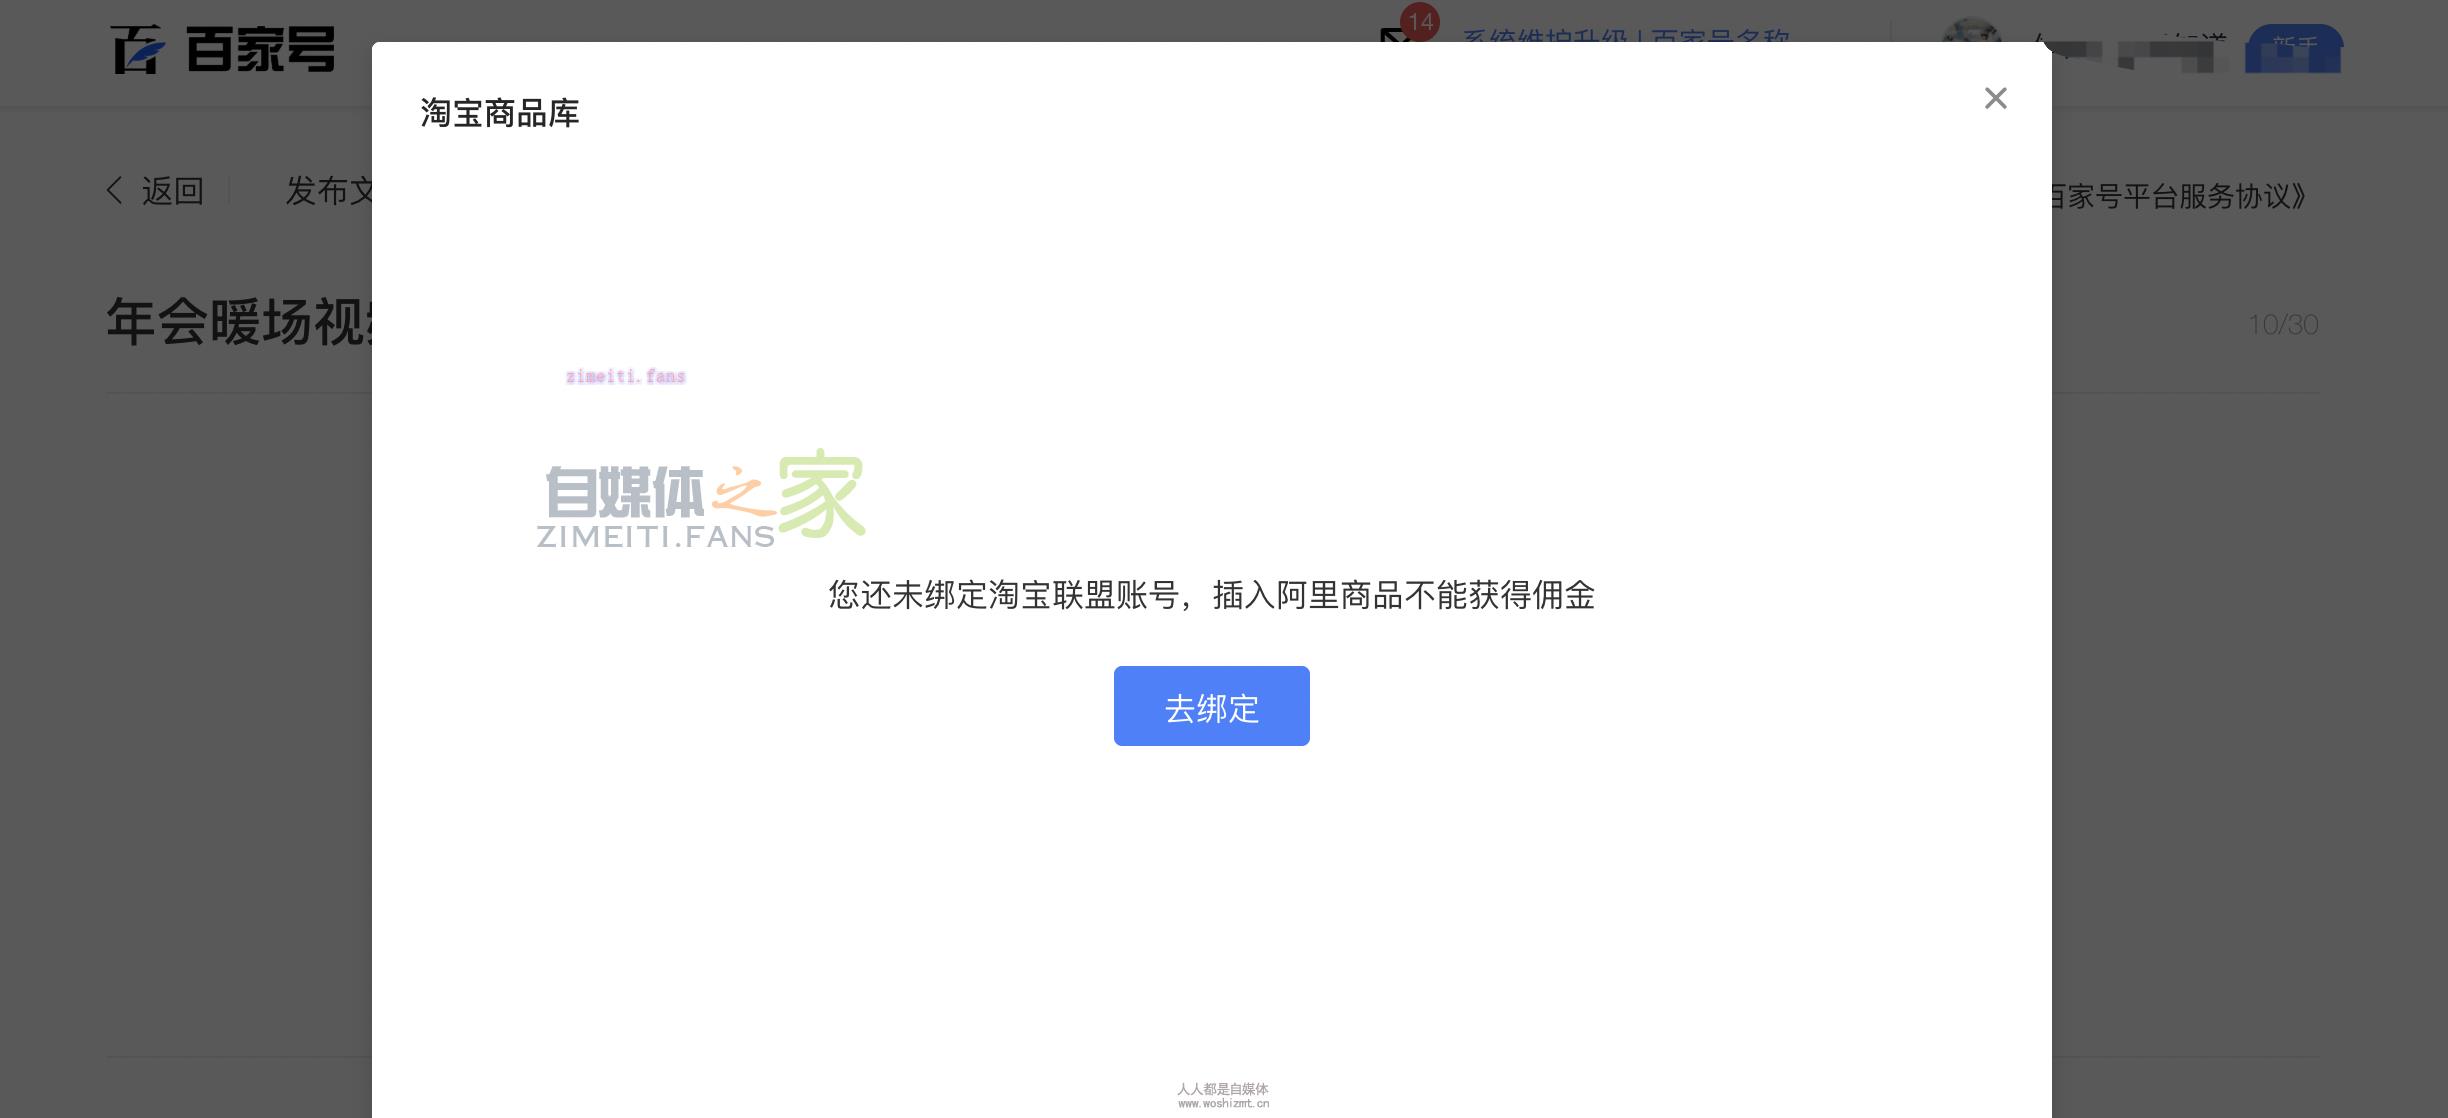Switch to the 发布文 publishing tab
The image size is (2448, 1118).
[x=330, y=191]
